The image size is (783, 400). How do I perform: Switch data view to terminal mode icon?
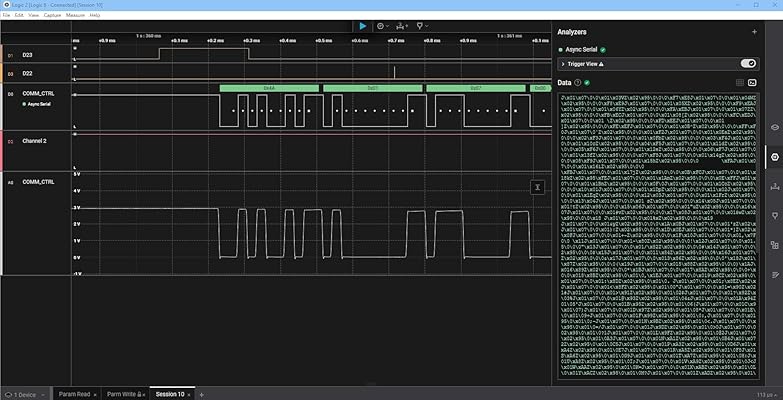pos(752,82)
